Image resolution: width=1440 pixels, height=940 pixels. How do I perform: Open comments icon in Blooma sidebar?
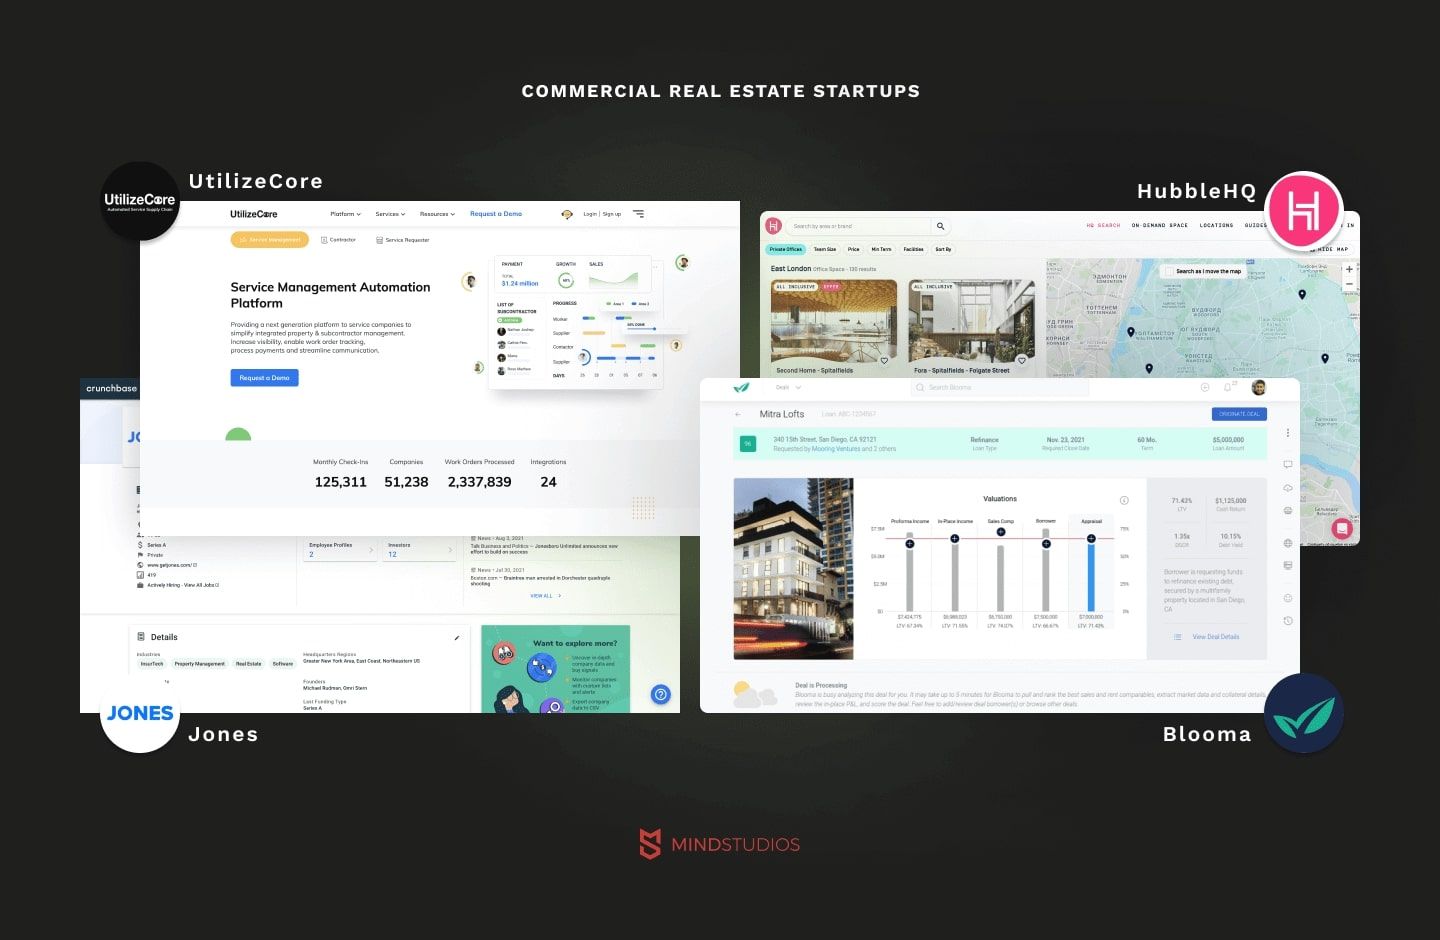click(1288, 465)
